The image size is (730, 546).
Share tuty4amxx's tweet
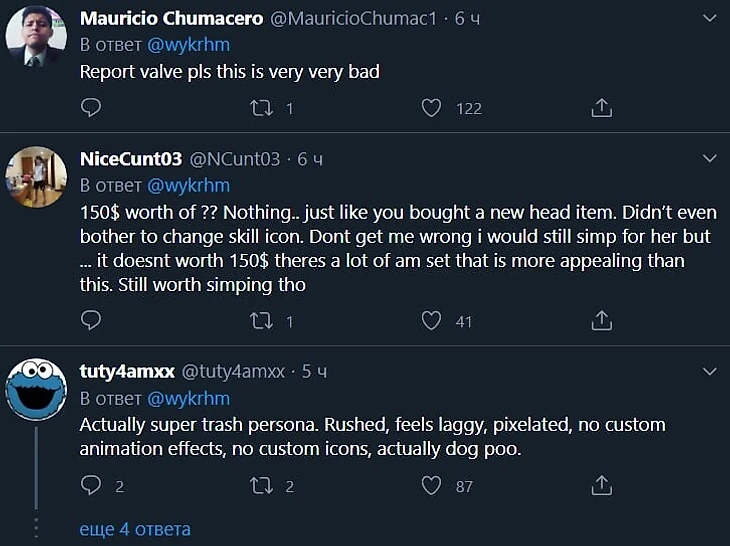point(602,486)
